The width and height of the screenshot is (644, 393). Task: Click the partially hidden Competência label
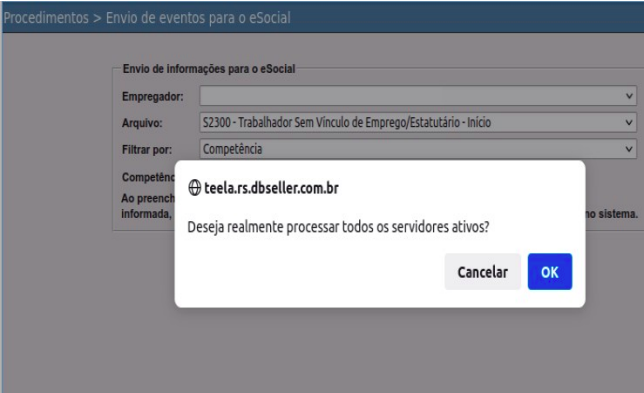coord(148,177)
